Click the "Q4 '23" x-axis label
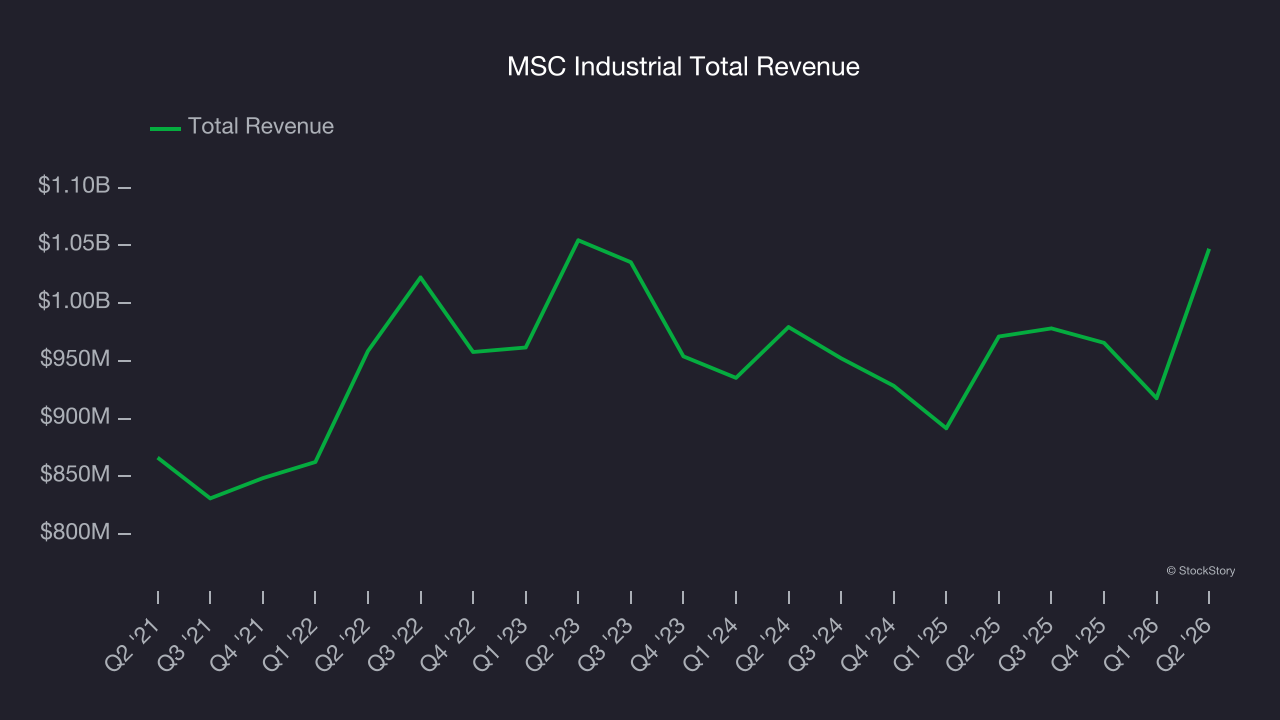1280x720 pixels. pyautogui.click(x=658, y=643)
